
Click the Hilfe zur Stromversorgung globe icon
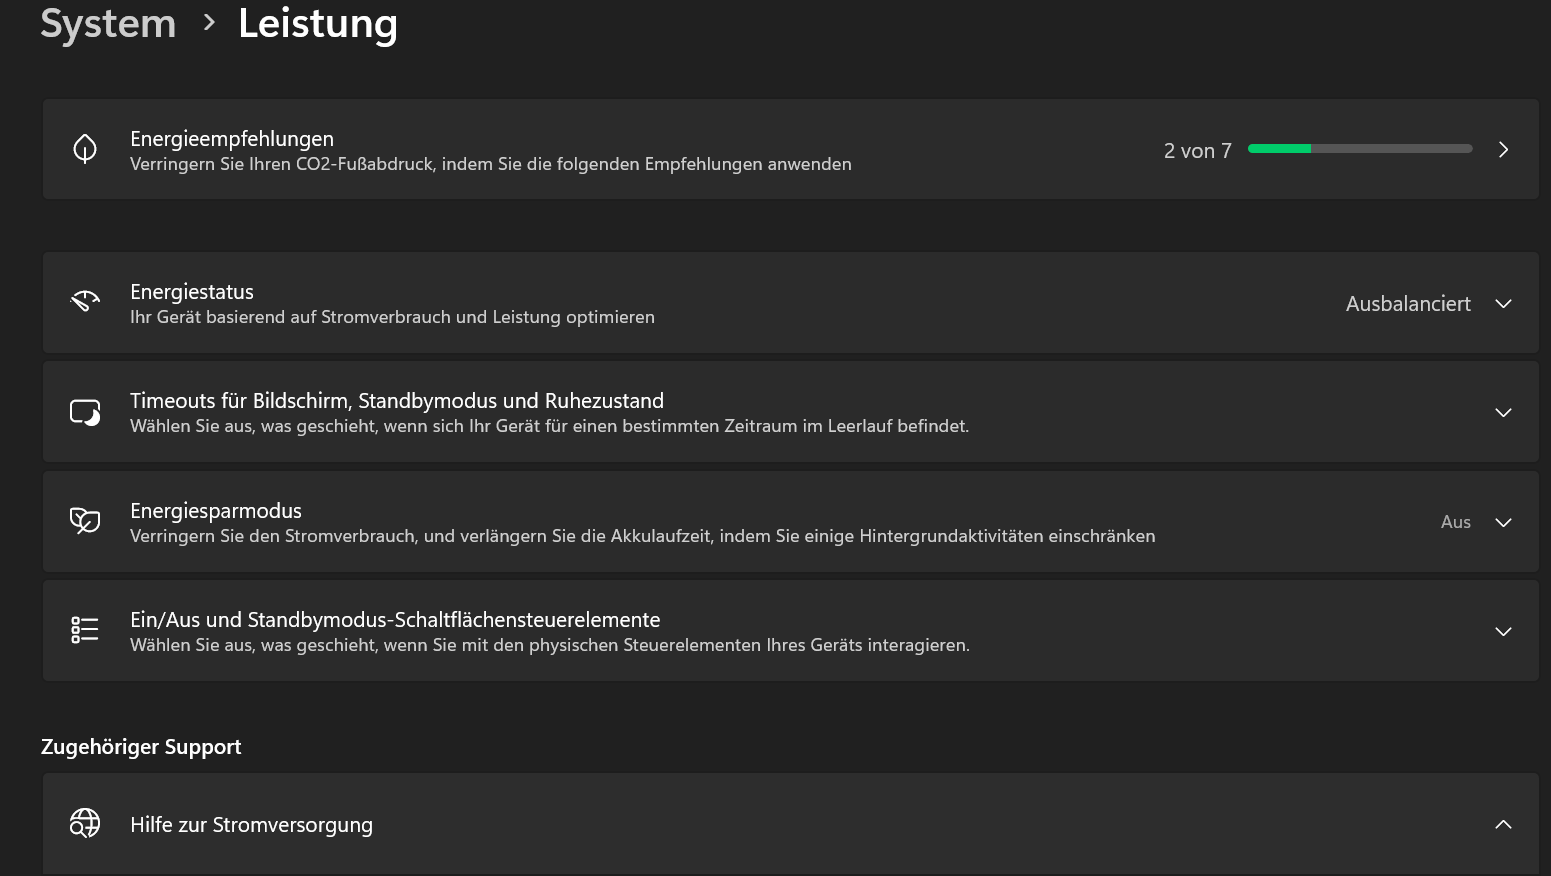click(85, 823)
